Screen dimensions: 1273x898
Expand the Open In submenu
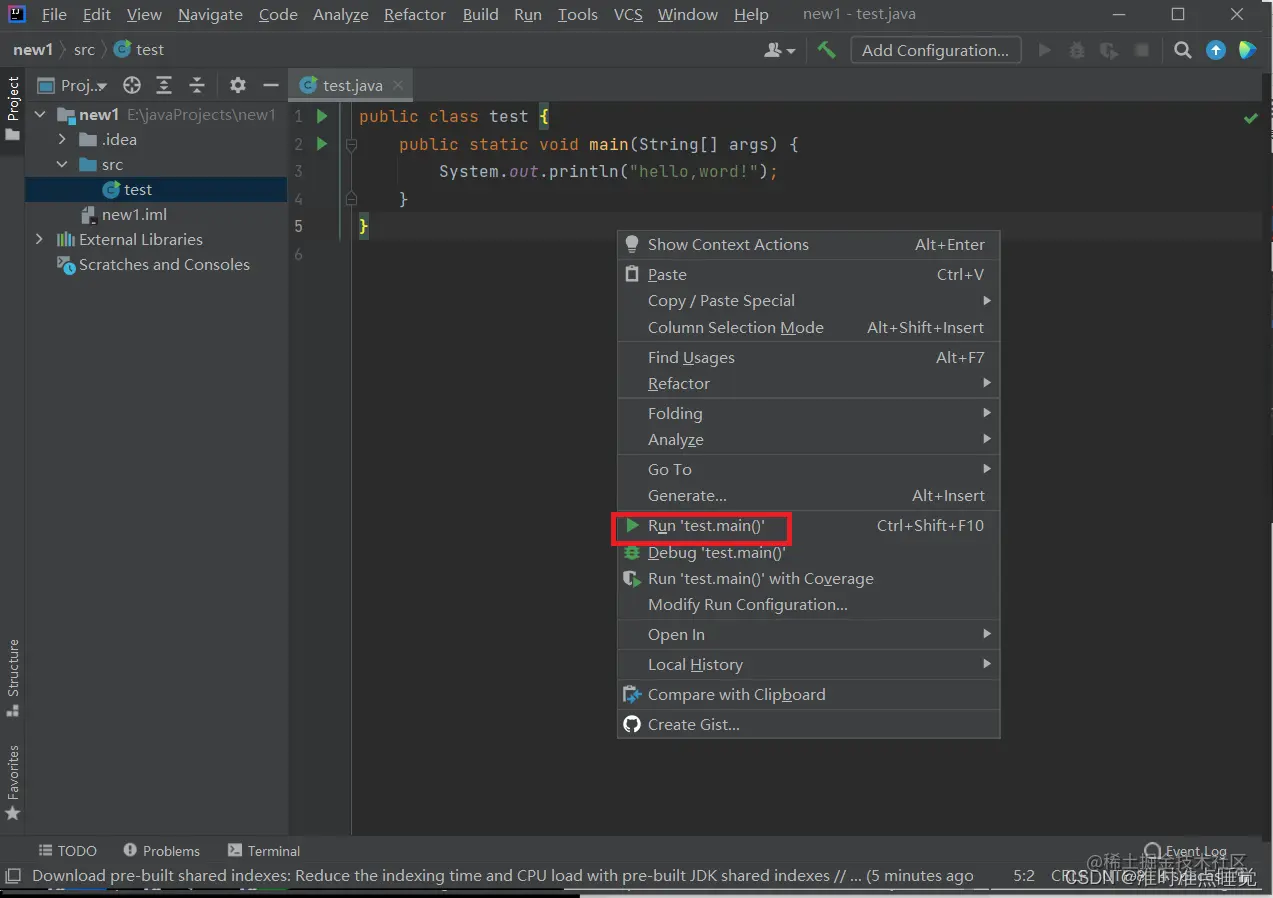[x=809, y=635]
